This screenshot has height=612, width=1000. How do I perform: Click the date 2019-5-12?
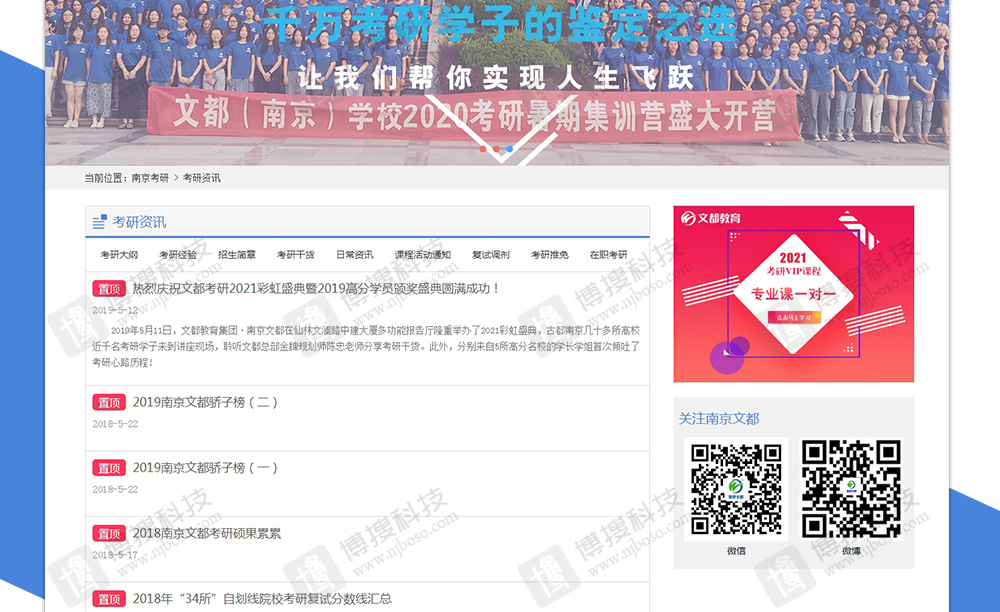pyautogui.click(x=115, y=310)
